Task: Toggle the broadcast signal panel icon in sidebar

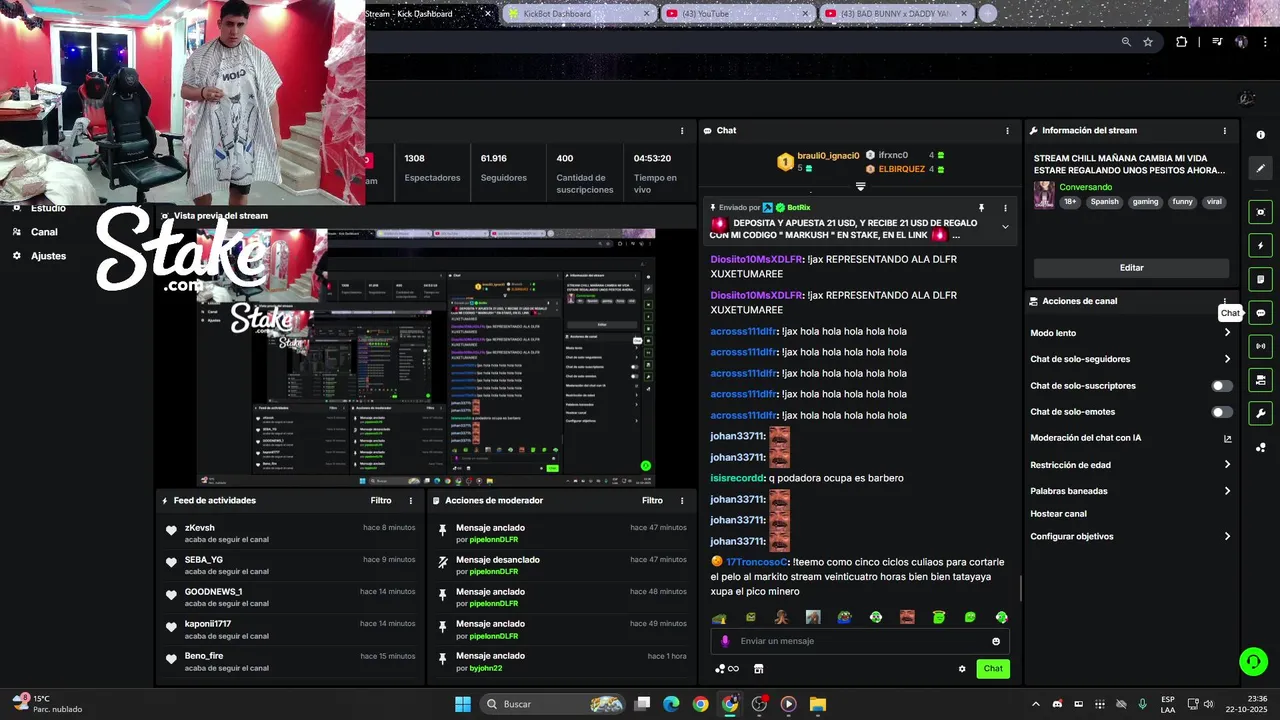Action: [x=1261, y=346]
